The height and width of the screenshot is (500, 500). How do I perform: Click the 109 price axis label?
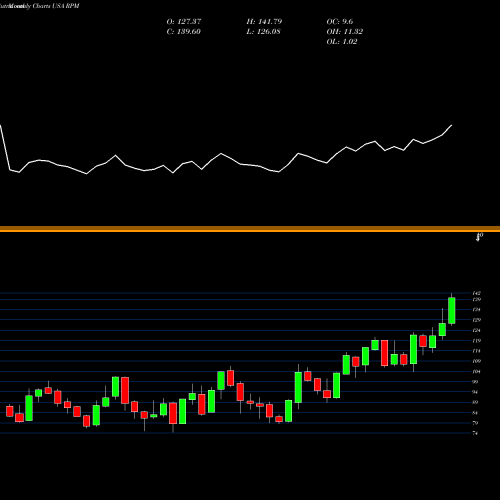coord(477,361)
